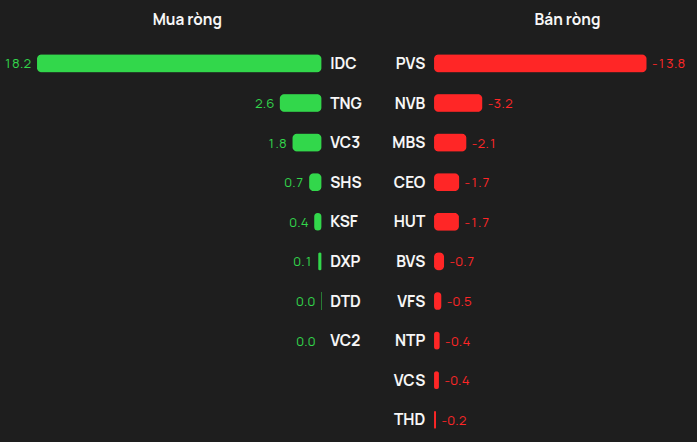Select the VC3 green bar
Image resolution: width=697 pixels, height=442 pixels.
click(x=307, y=143)
